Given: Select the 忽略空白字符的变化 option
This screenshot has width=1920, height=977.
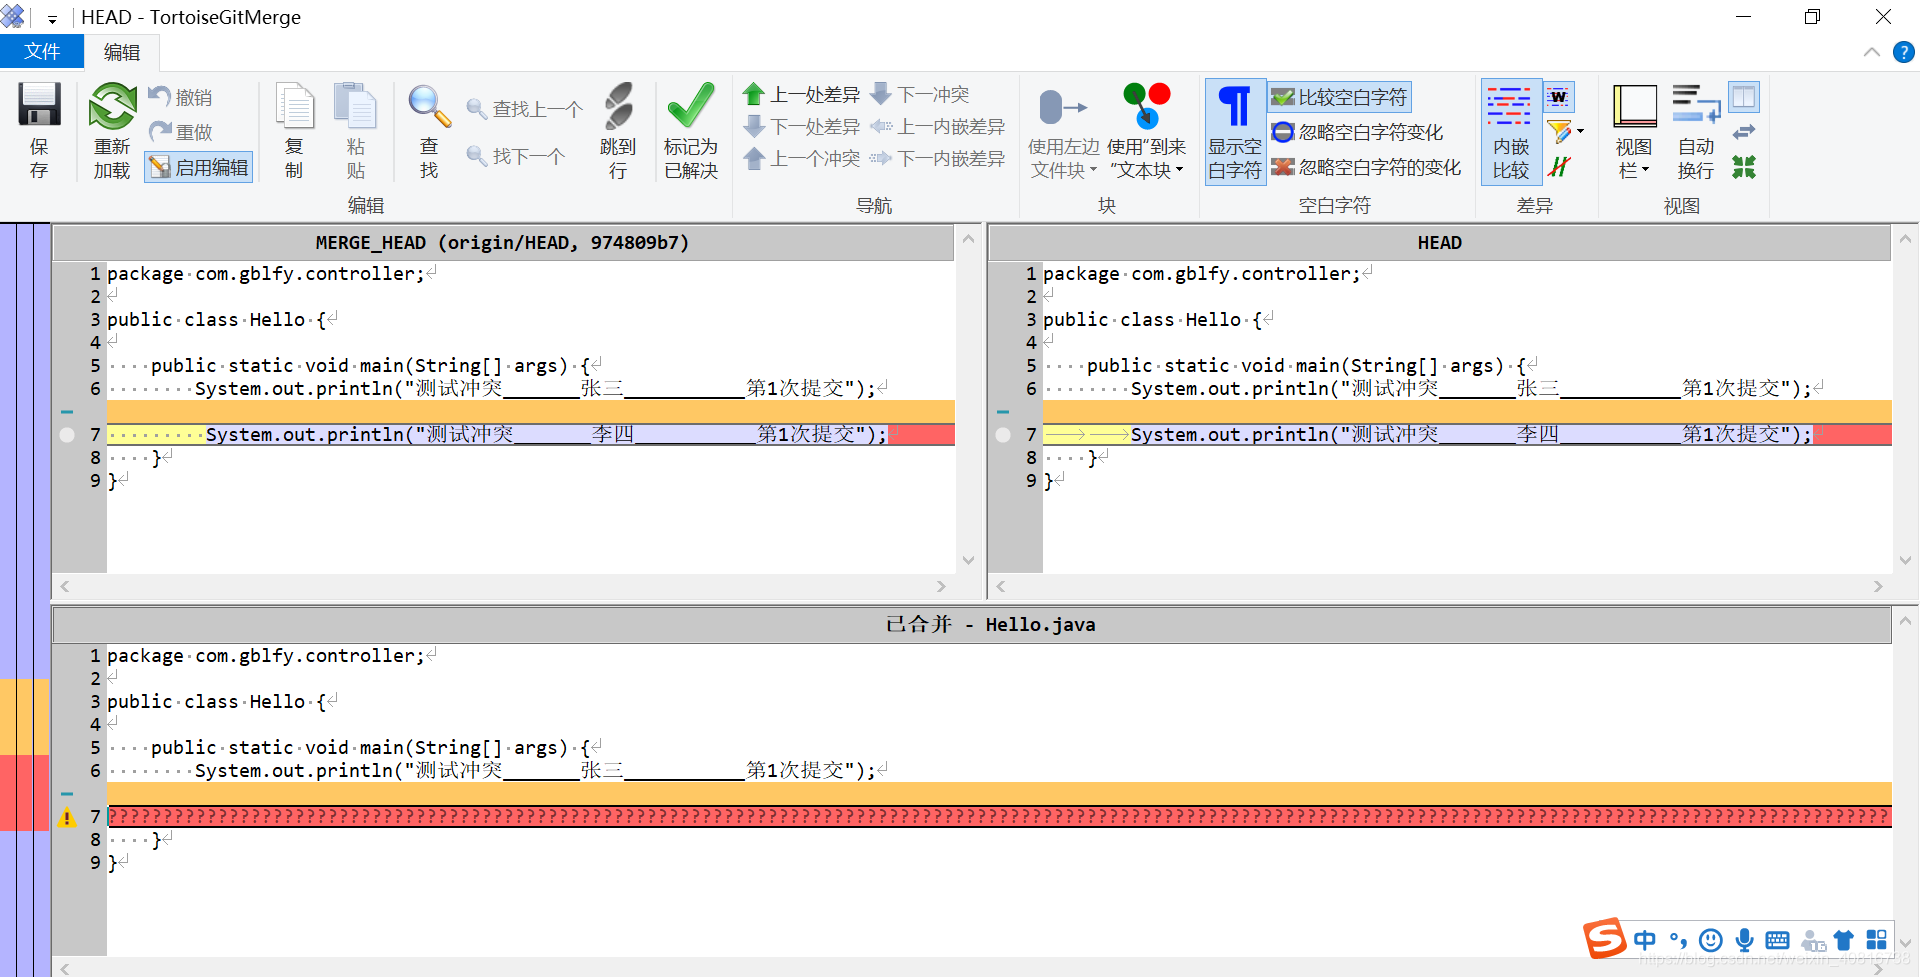Looking at the screenshot, I should point(1366,167).
